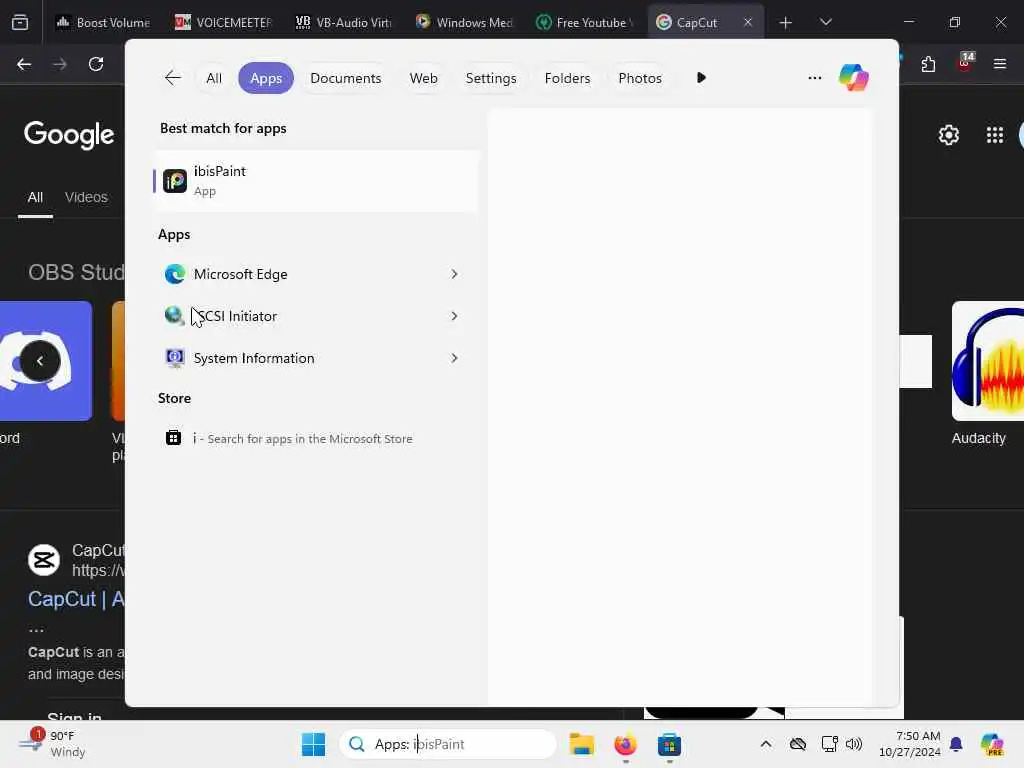The image size is (1024, 768).
Task: Close the CapCut browser tab
Action: click(x=748, y=22)
